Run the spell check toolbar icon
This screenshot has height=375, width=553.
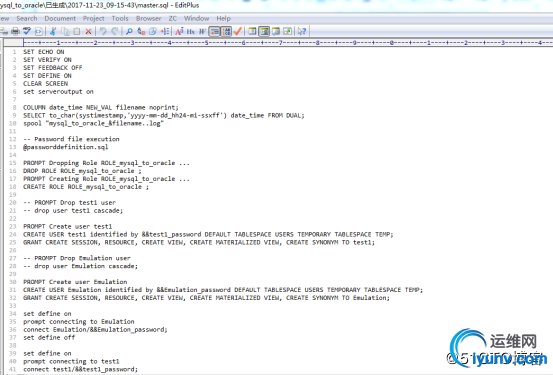click(x=27, y=31)
